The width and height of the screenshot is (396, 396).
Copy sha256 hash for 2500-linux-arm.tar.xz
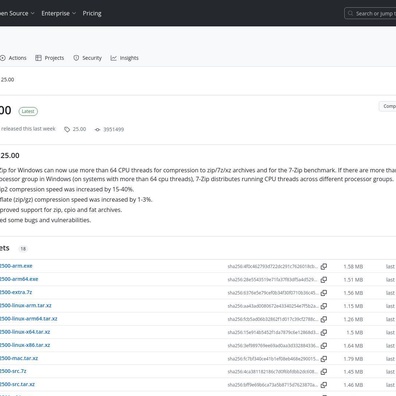[324, 306]
